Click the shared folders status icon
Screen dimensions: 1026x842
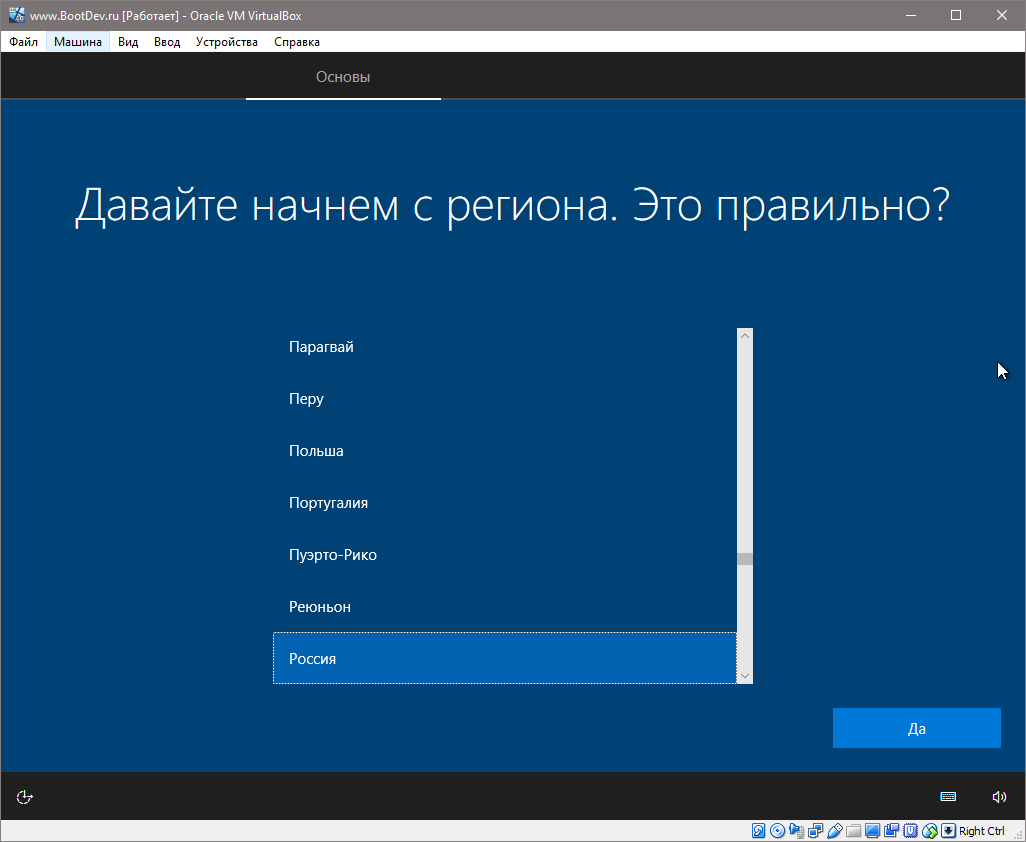(853, 831)
